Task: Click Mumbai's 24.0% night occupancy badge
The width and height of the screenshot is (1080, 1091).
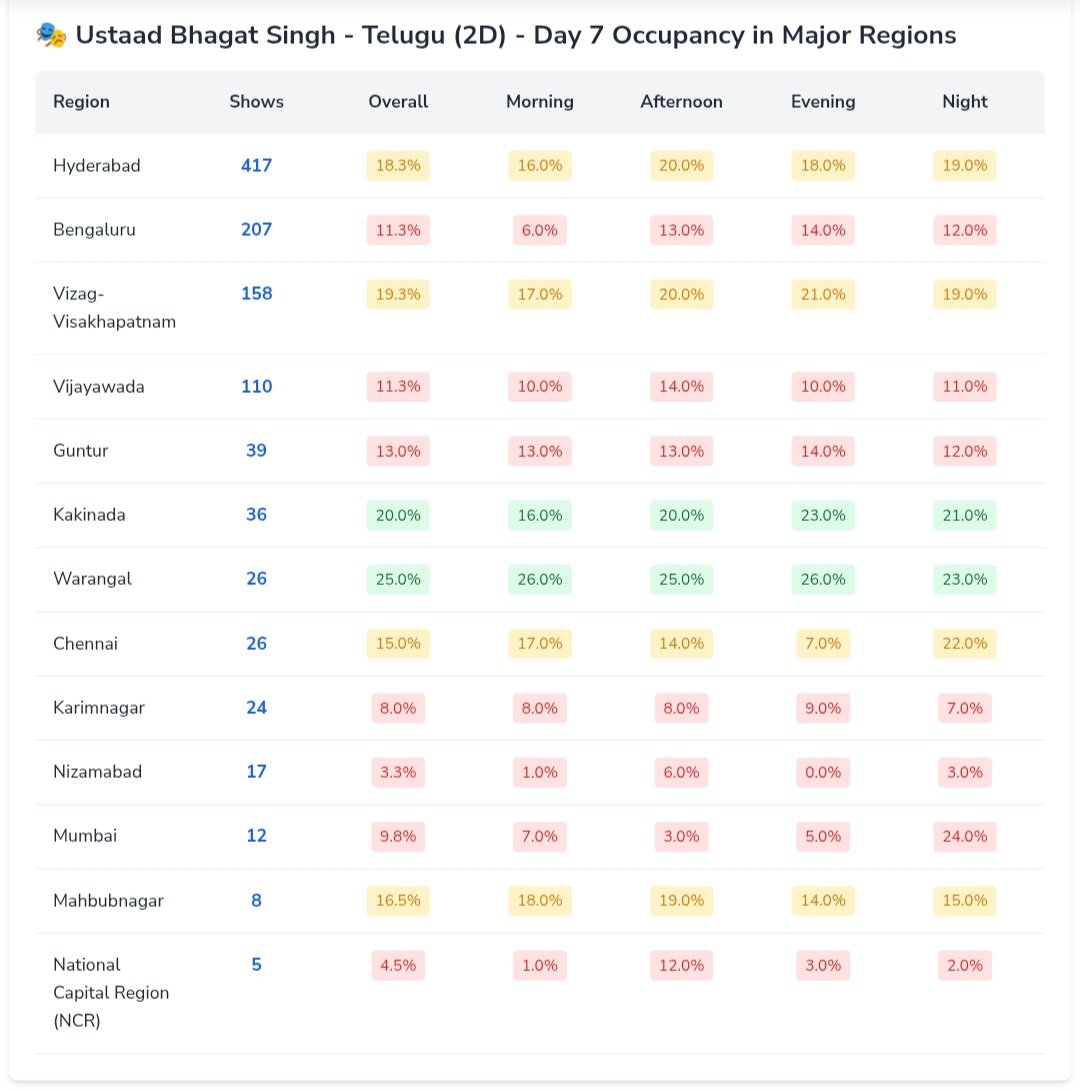Action: pos(965,837)
